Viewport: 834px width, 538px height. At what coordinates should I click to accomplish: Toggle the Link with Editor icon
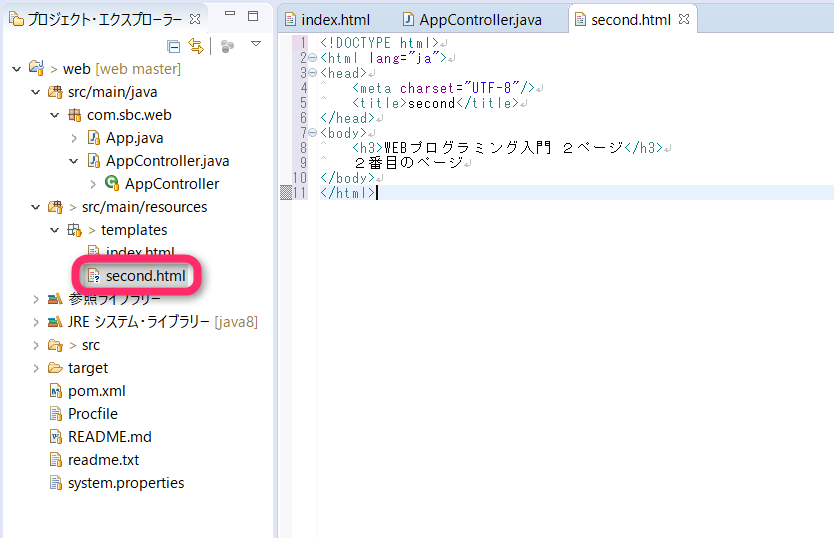(x=196, y=46)
